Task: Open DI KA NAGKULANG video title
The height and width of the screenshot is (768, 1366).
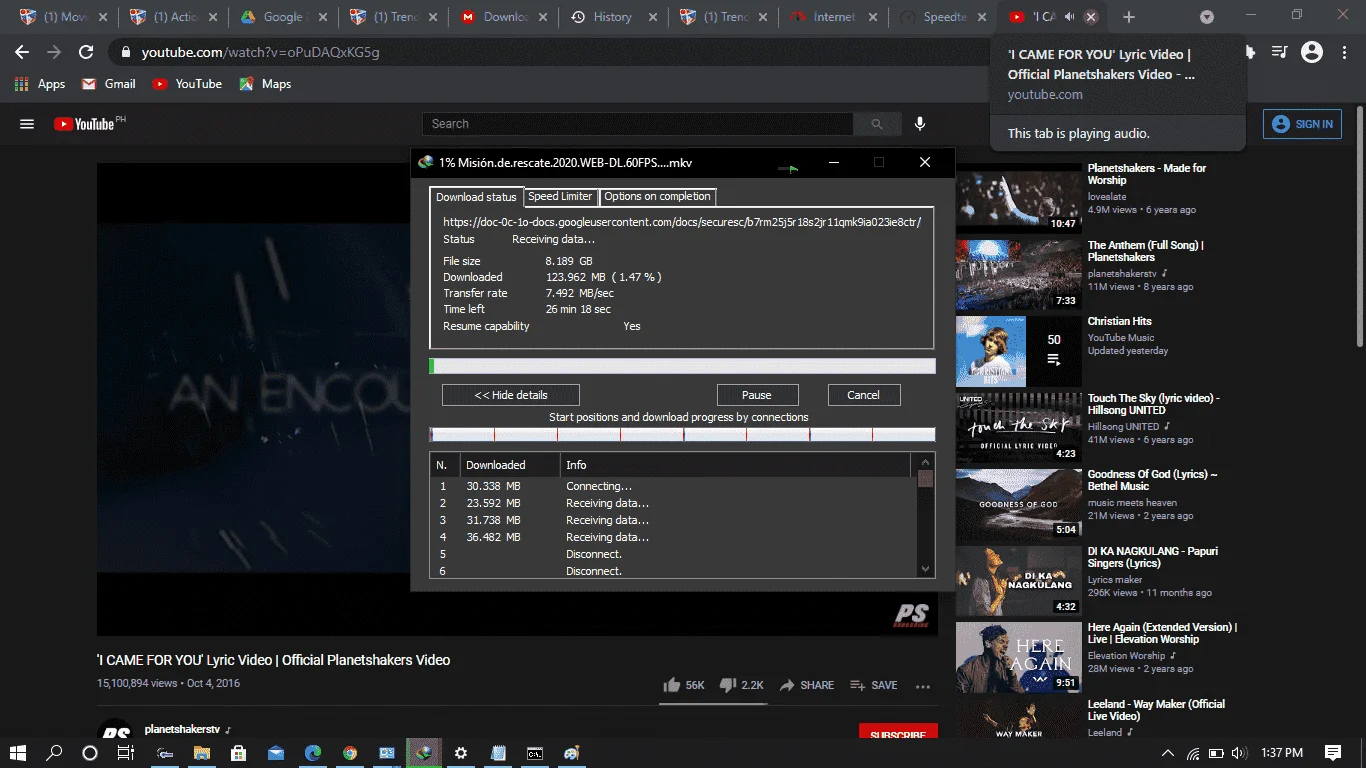Action: (1153, 557)
